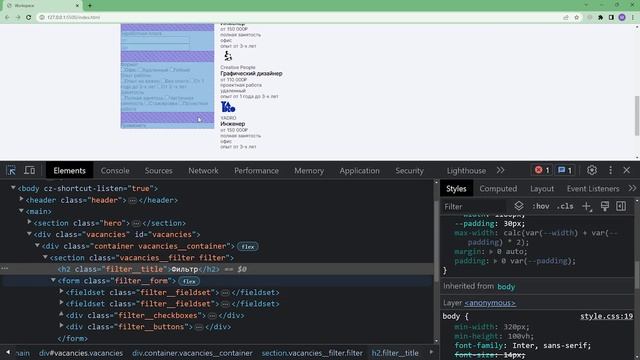Toggle rendering emulations paintbrush icon
The width and height of the screenshot is (640, 360).
click(604, 206)
